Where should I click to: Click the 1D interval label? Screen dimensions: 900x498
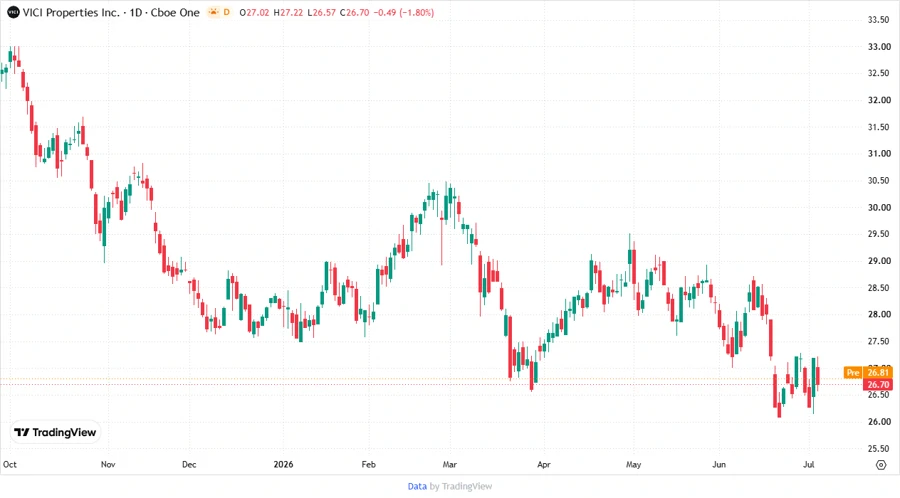[136, 13]
